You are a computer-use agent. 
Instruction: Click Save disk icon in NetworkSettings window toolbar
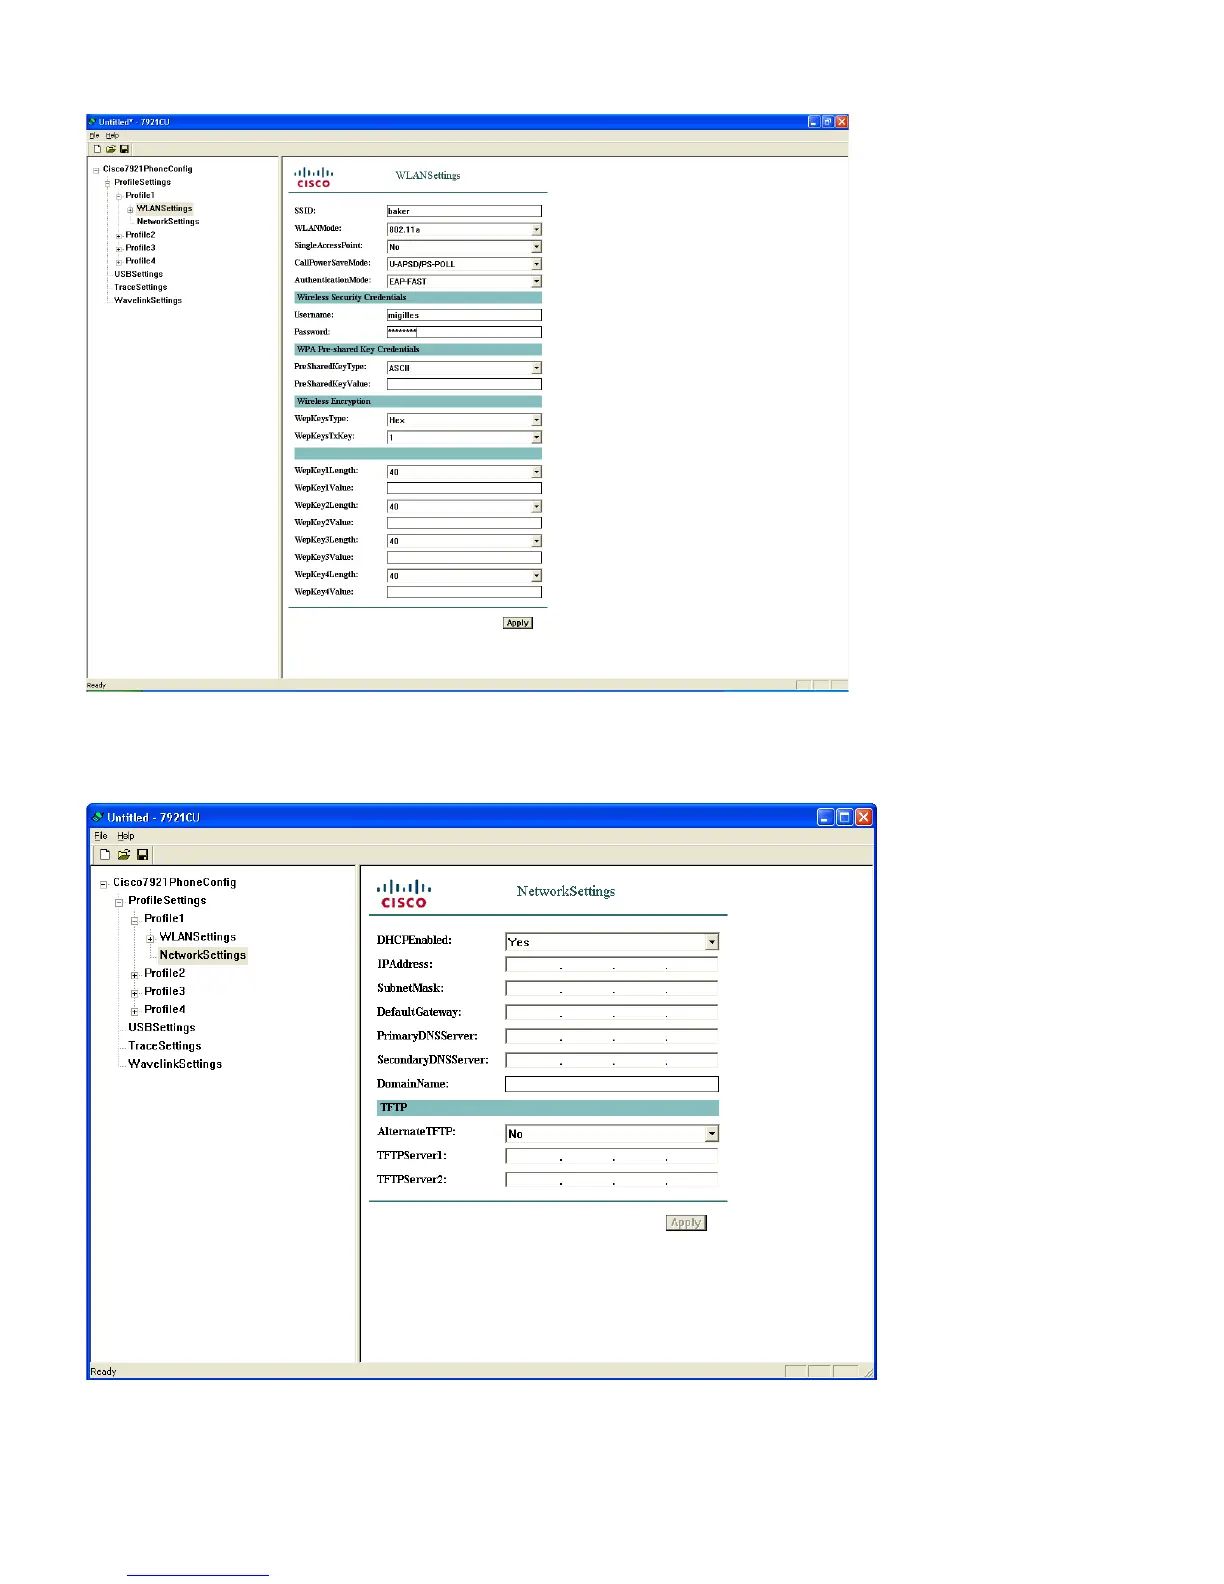143,855
